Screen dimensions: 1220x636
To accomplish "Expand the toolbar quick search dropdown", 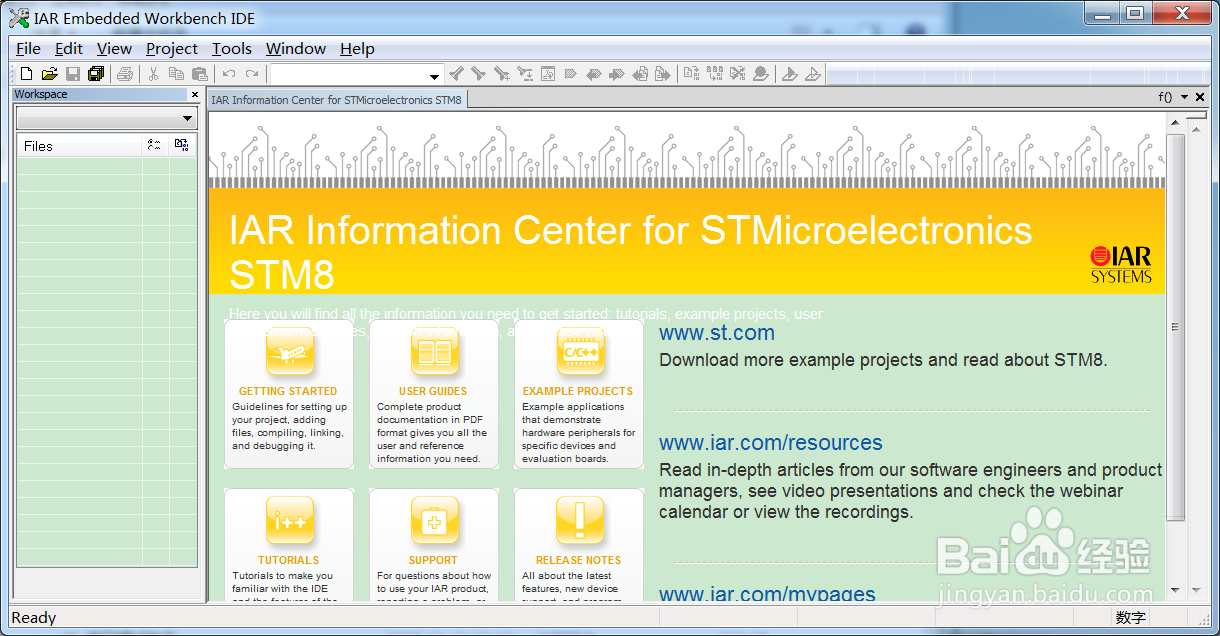I will pos(434,75).
